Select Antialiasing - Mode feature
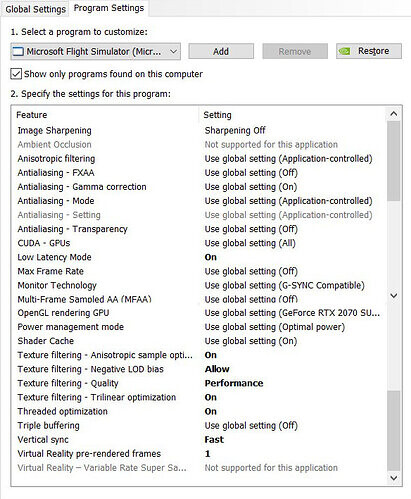Viewport: 411px width, 499px height. click(56, 201)
